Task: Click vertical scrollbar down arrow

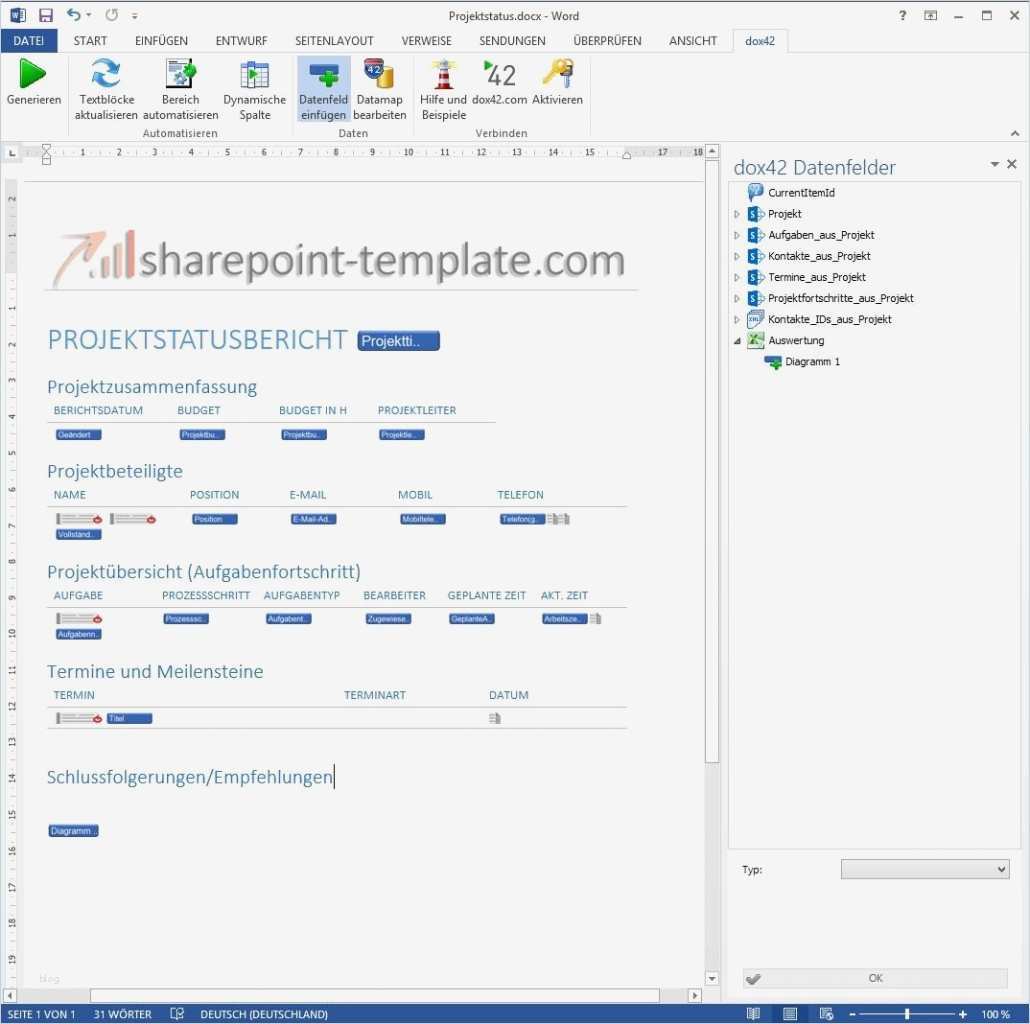Action: pos(711,978)
